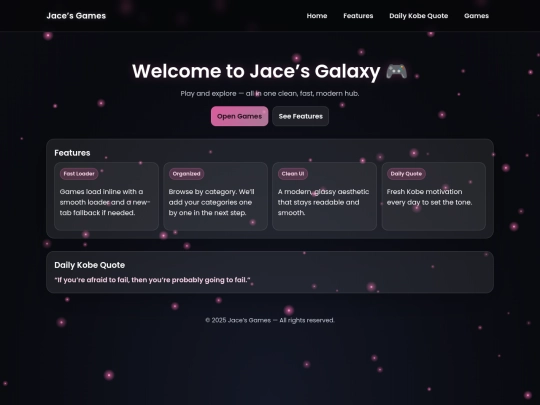The image size is (540, 405).
Task: Select the Organized badge
Action: [186, 174]
